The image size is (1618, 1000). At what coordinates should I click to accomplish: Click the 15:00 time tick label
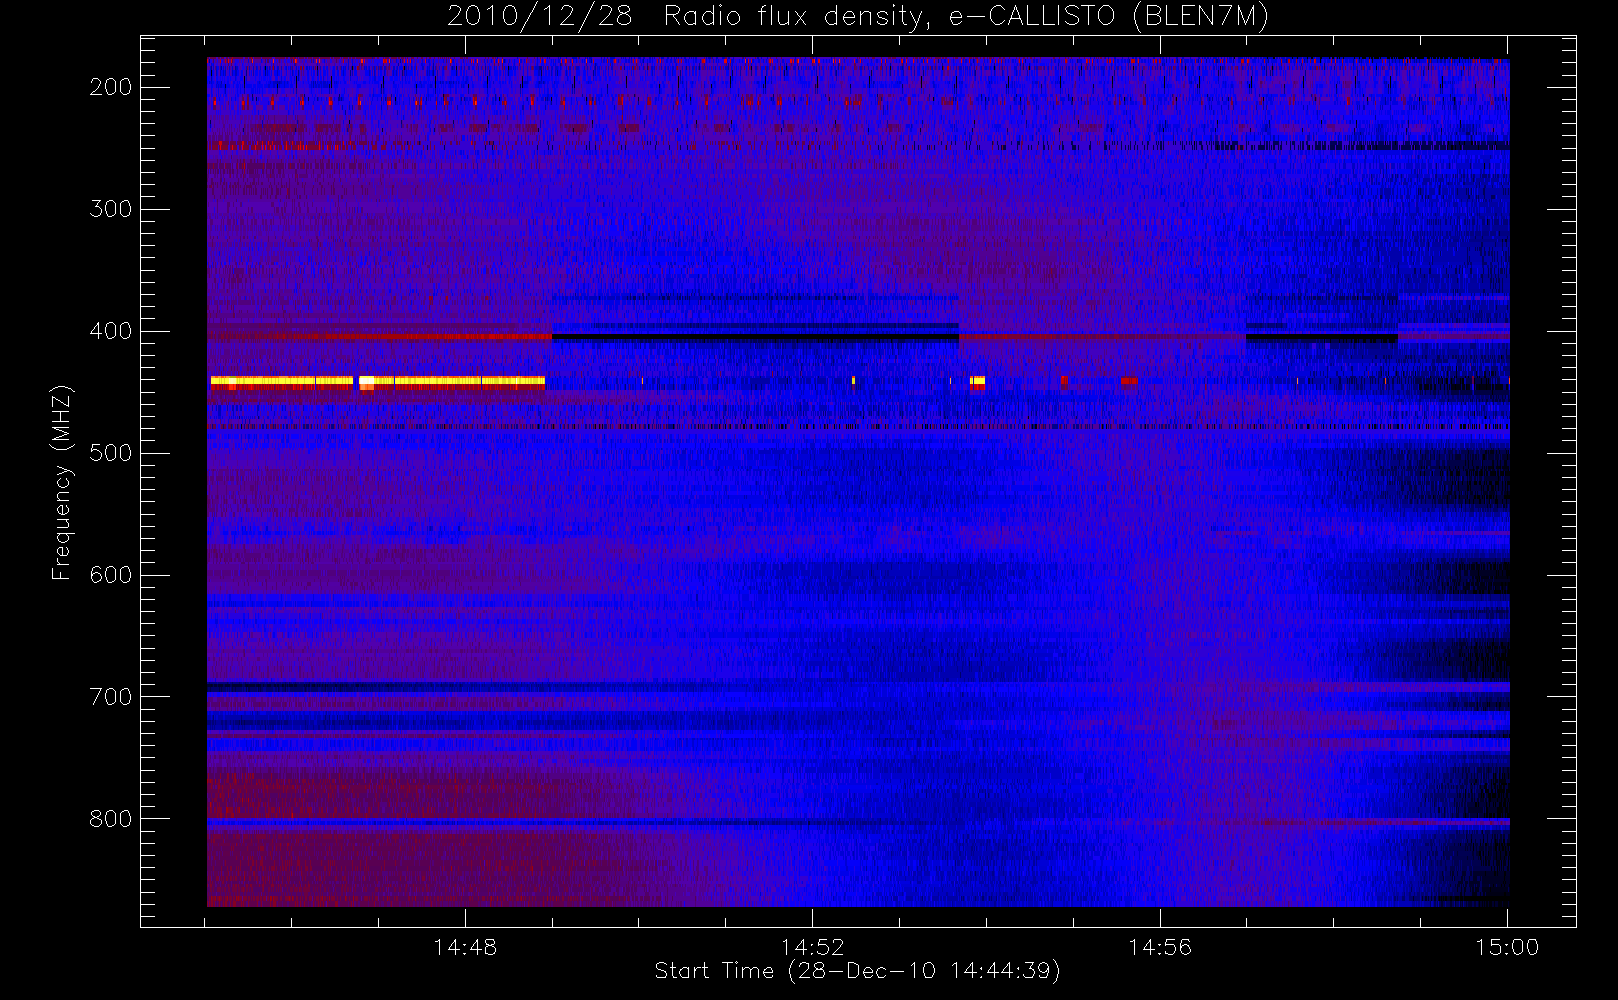point(1507,947)
